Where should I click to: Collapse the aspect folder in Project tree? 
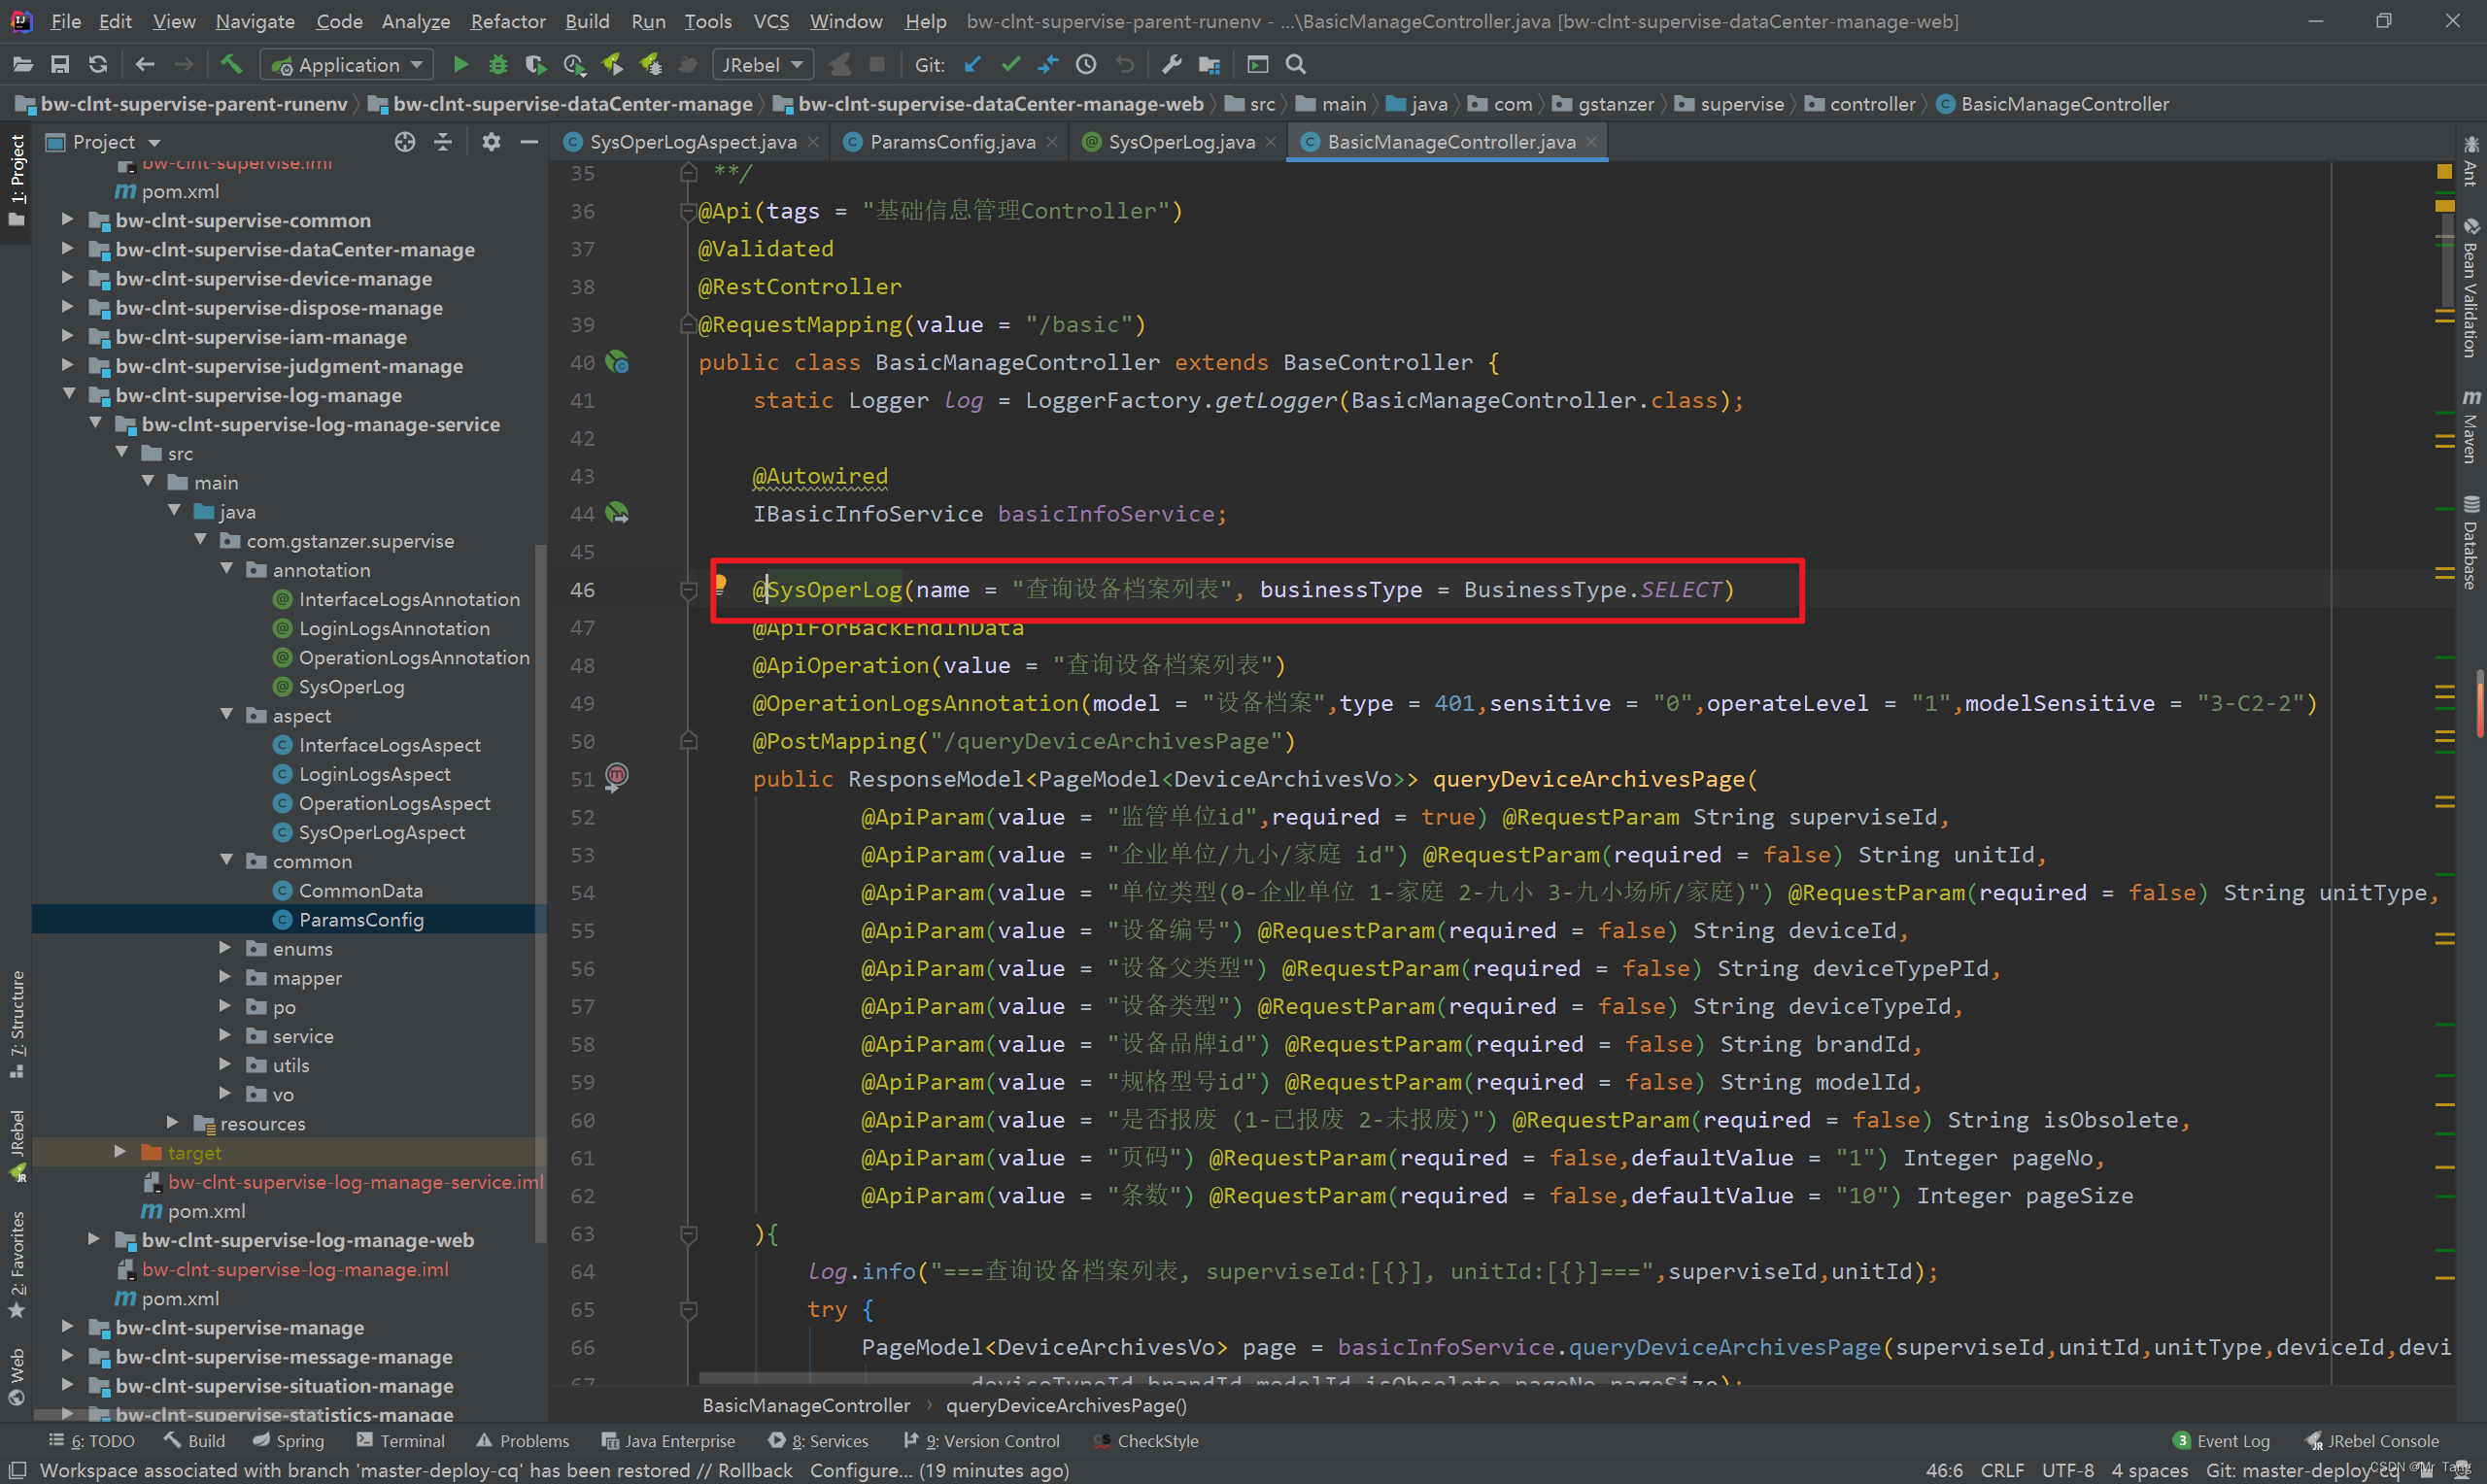point(228,715)
